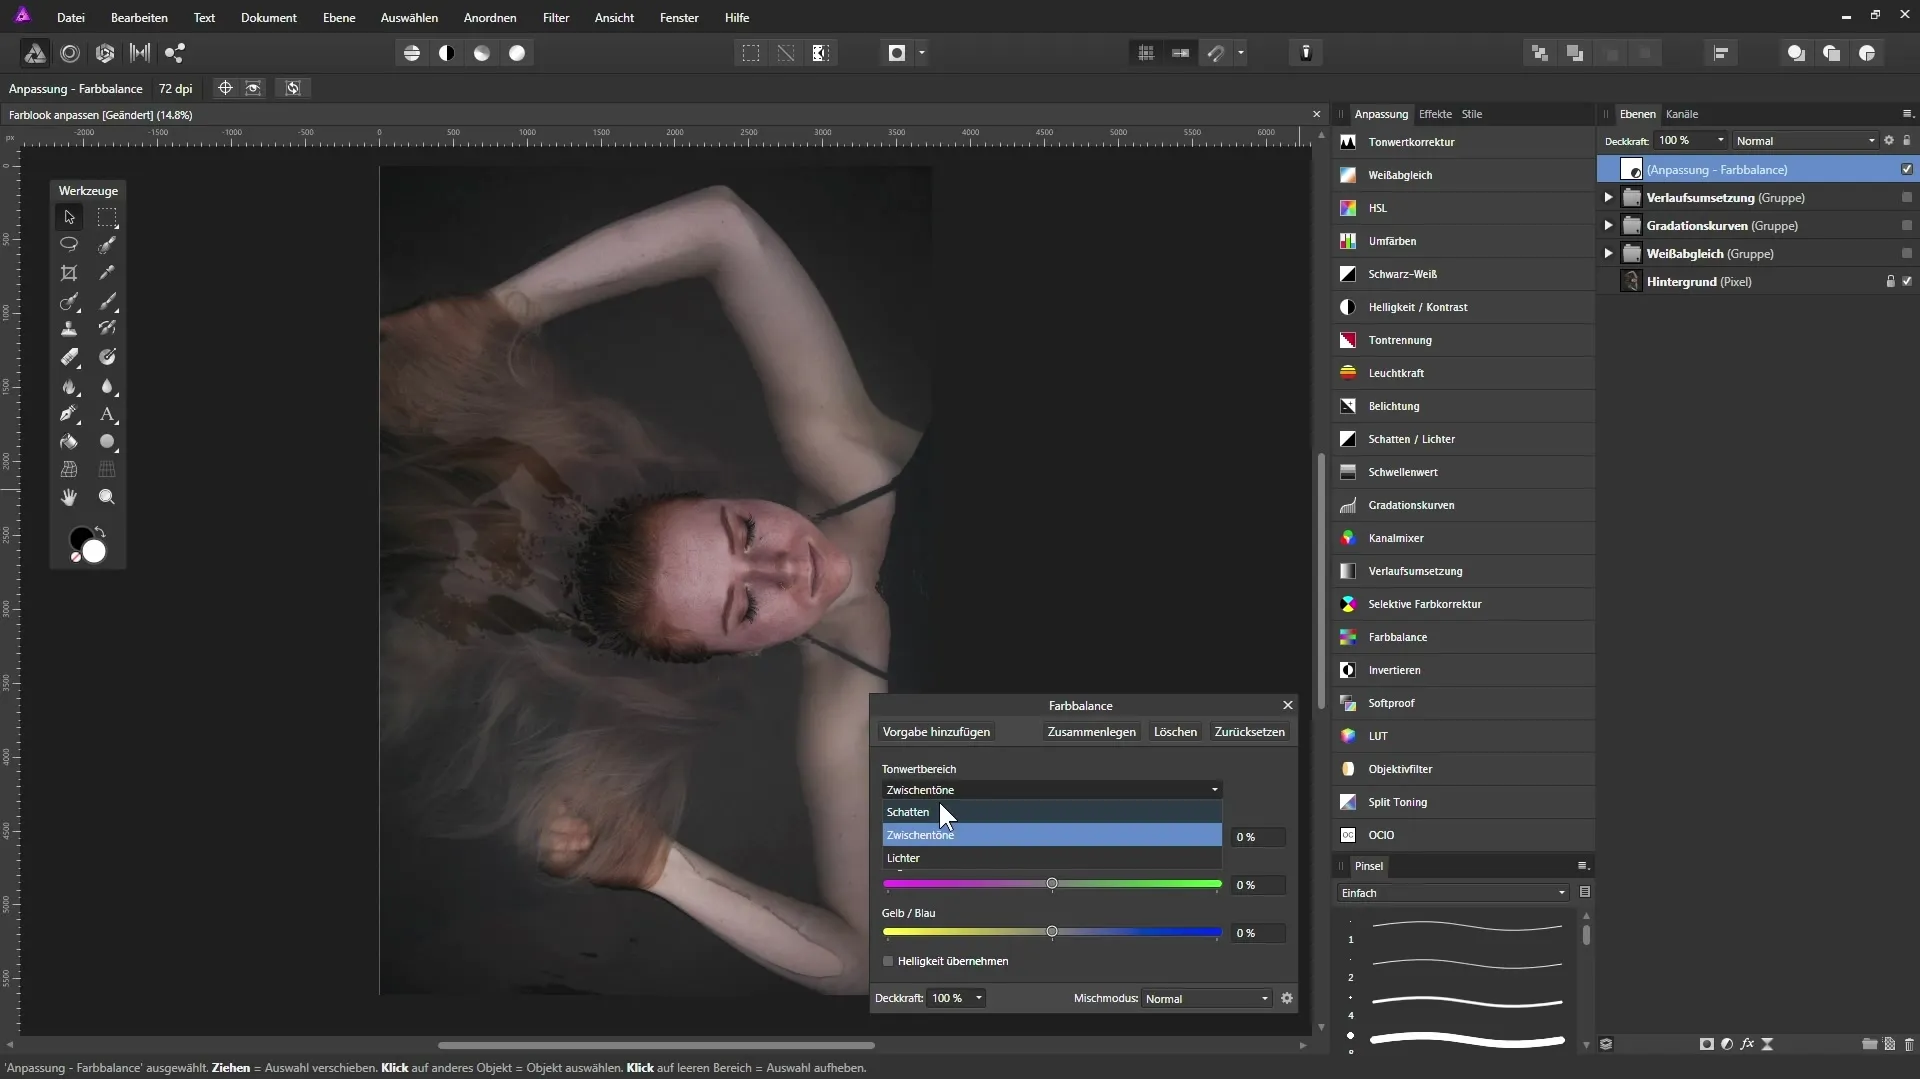Open the Datei menu
The width and height of the screenshot is (1920, 1080).
click(71, 18)
